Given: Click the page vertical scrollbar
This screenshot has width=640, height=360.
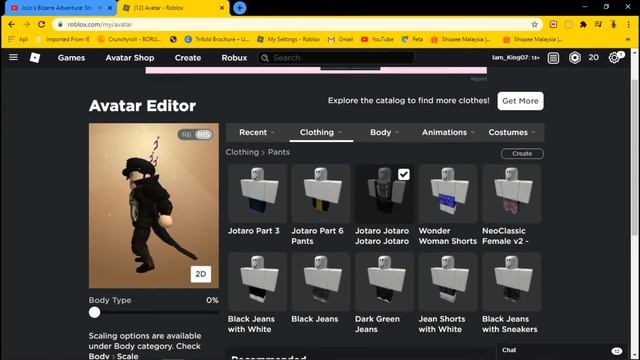Looking at the screenshot, I should click(634, 157).
